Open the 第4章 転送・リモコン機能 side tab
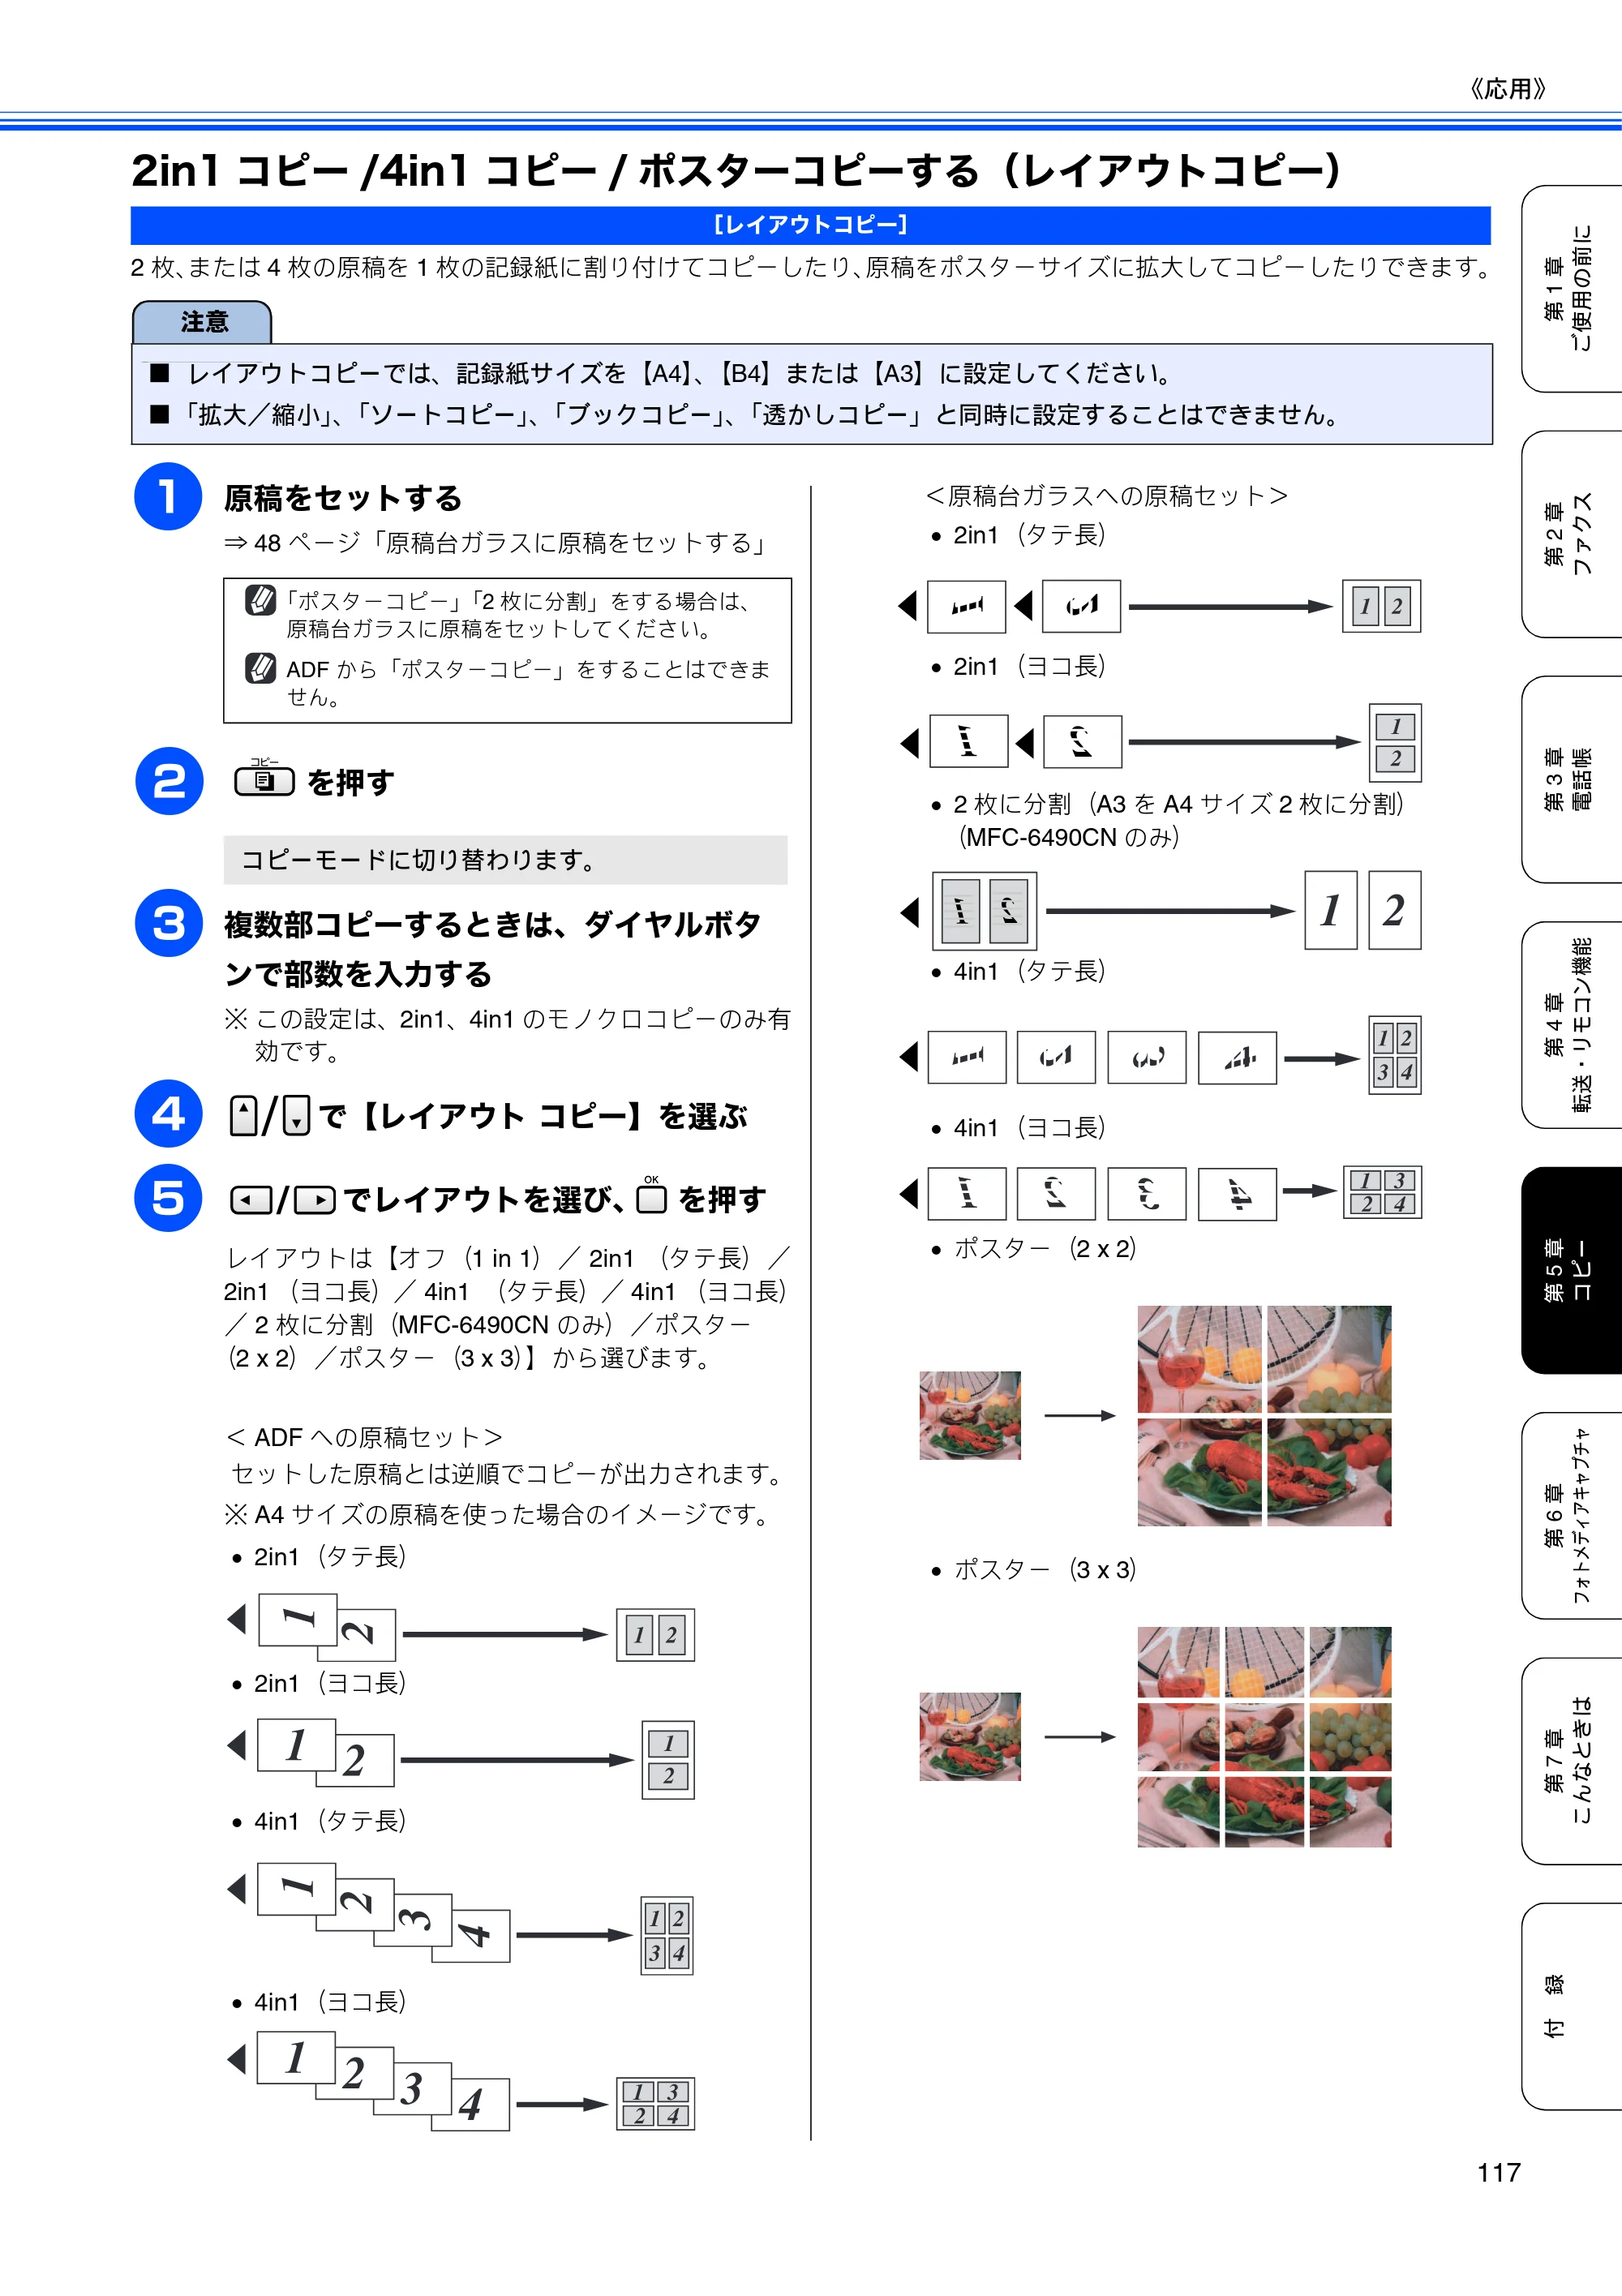The height and width of the screenshot is (2296, 1622). [x=1571, y=1025]
